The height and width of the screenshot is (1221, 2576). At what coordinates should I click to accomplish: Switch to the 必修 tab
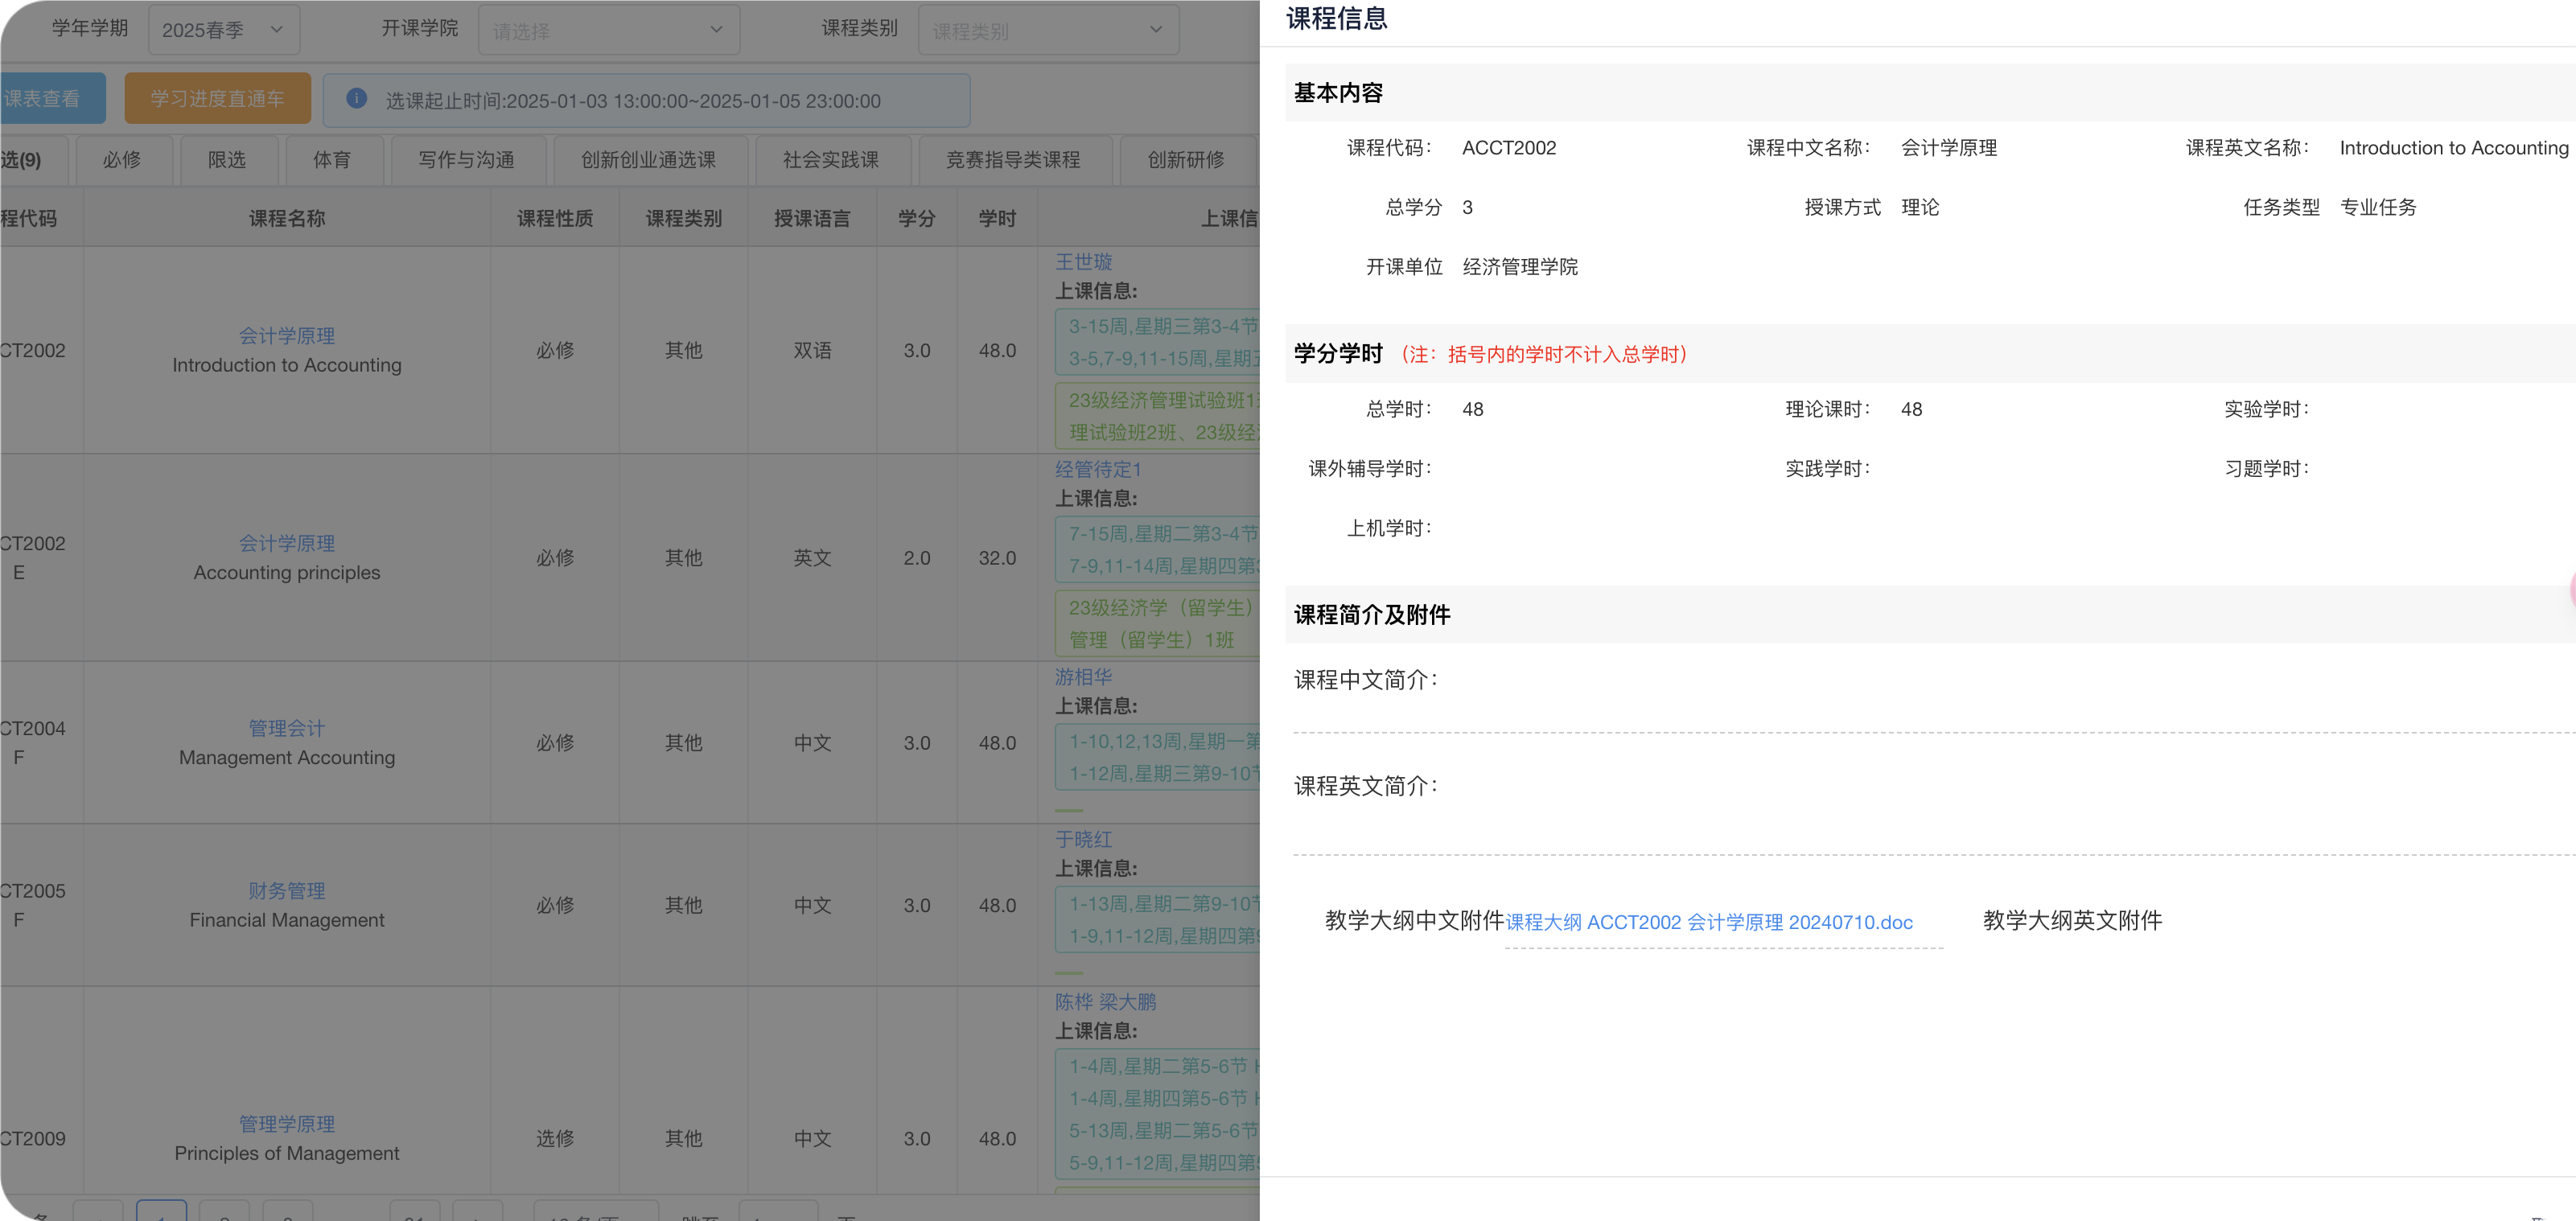122,160
